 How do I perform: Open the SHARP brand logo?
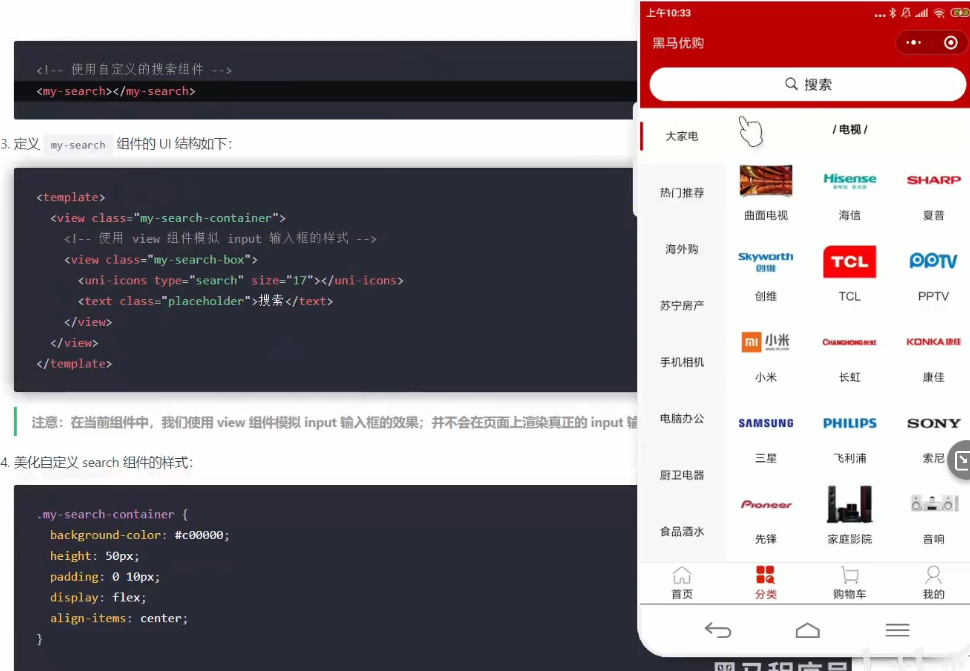tap(934, 180)
